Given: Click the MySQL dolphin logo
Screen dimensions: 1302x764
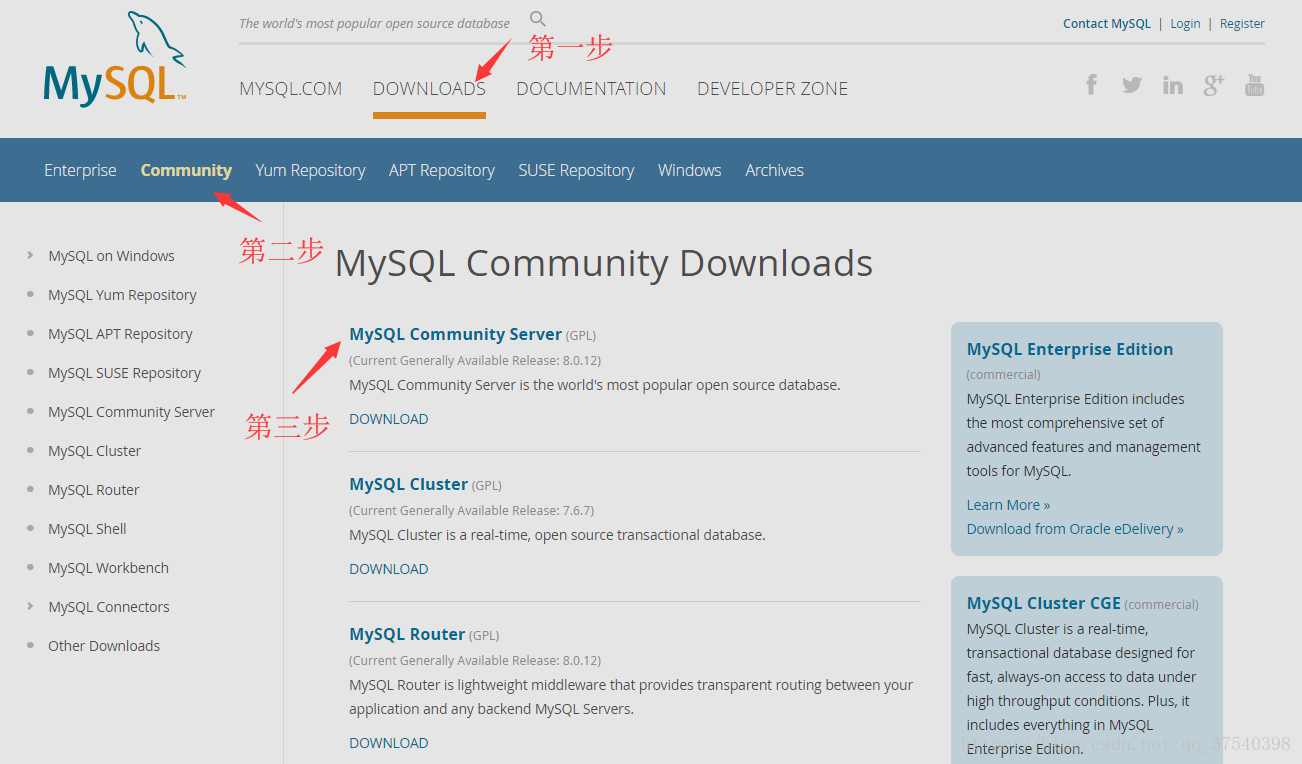Looking at the screenshot, I should [115, 58].
